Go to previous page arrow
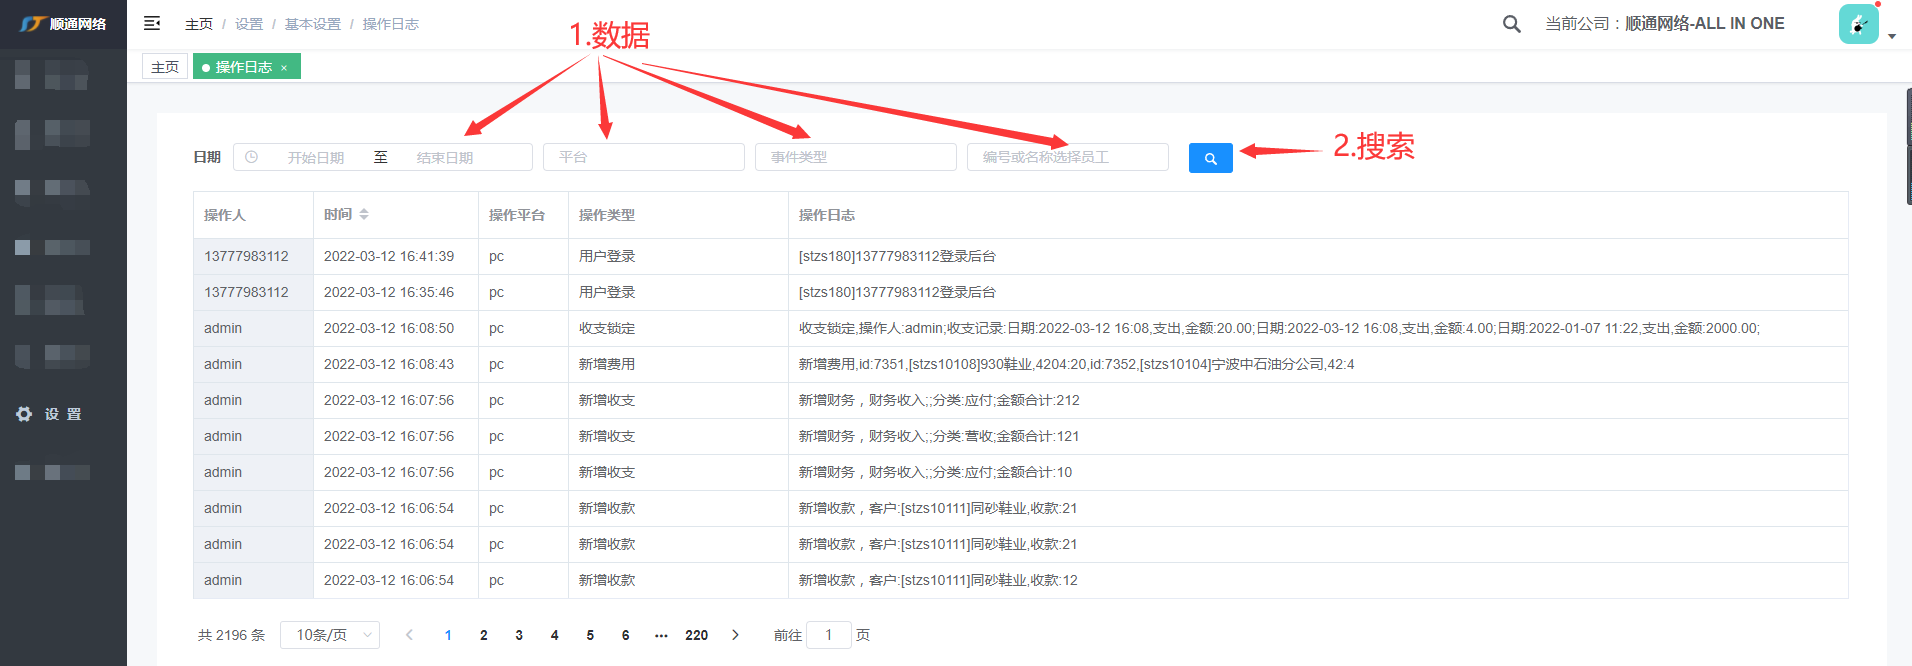This screenshot has height=666, width=1912. (409, 635)
